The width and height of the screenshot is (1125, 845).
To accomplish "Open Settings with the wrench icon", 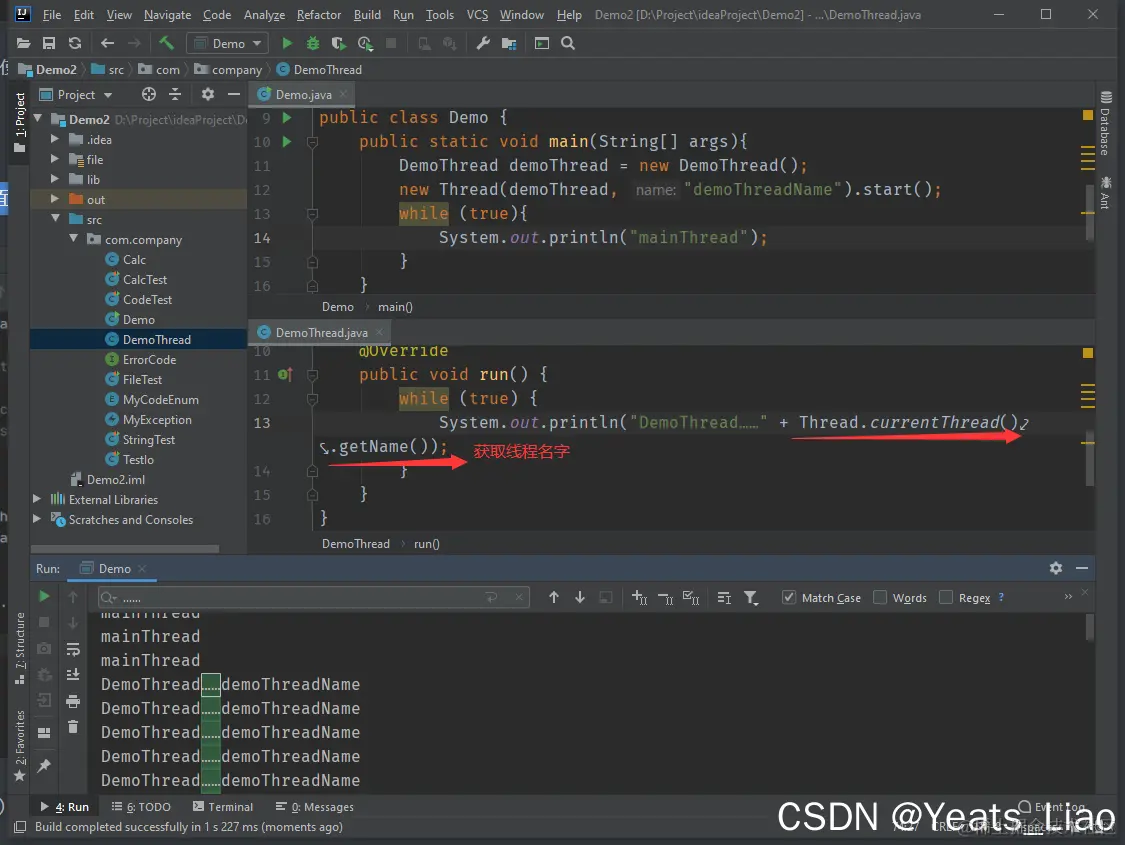I will pos(484,44).
